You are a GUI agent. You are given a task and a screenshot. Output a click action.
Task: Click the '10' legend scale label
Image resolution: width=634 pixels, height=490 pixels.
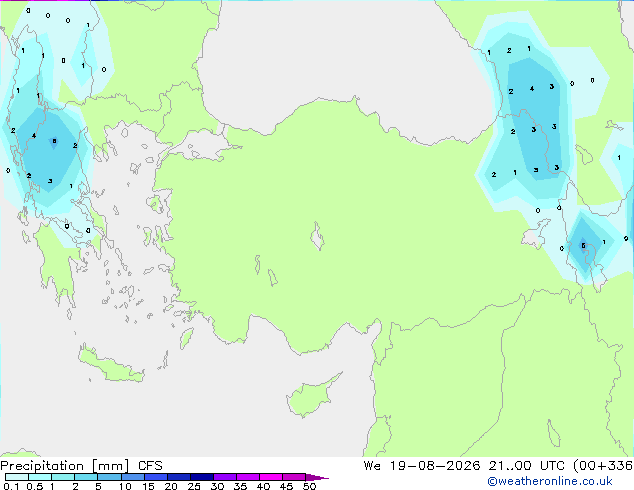coord(125,486)
